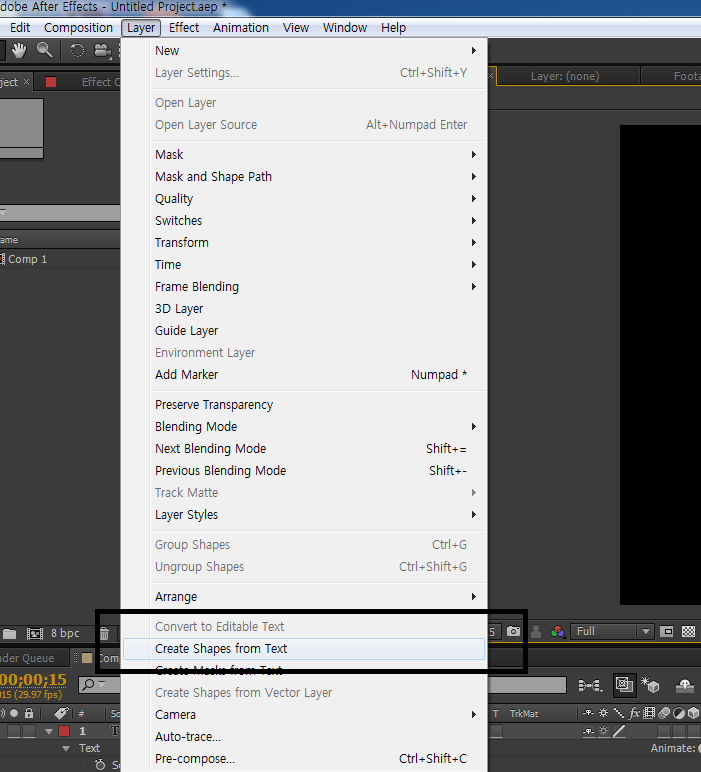701x772 pixels.
Task: Select the Hand tool
Action: pyautogui.click(x=19, y=50)
